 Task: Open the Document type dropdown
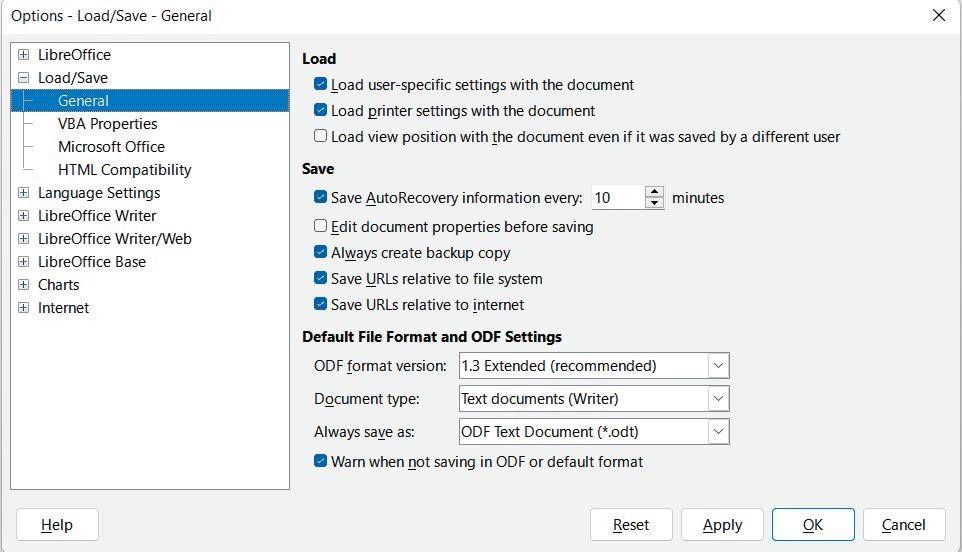717,399
